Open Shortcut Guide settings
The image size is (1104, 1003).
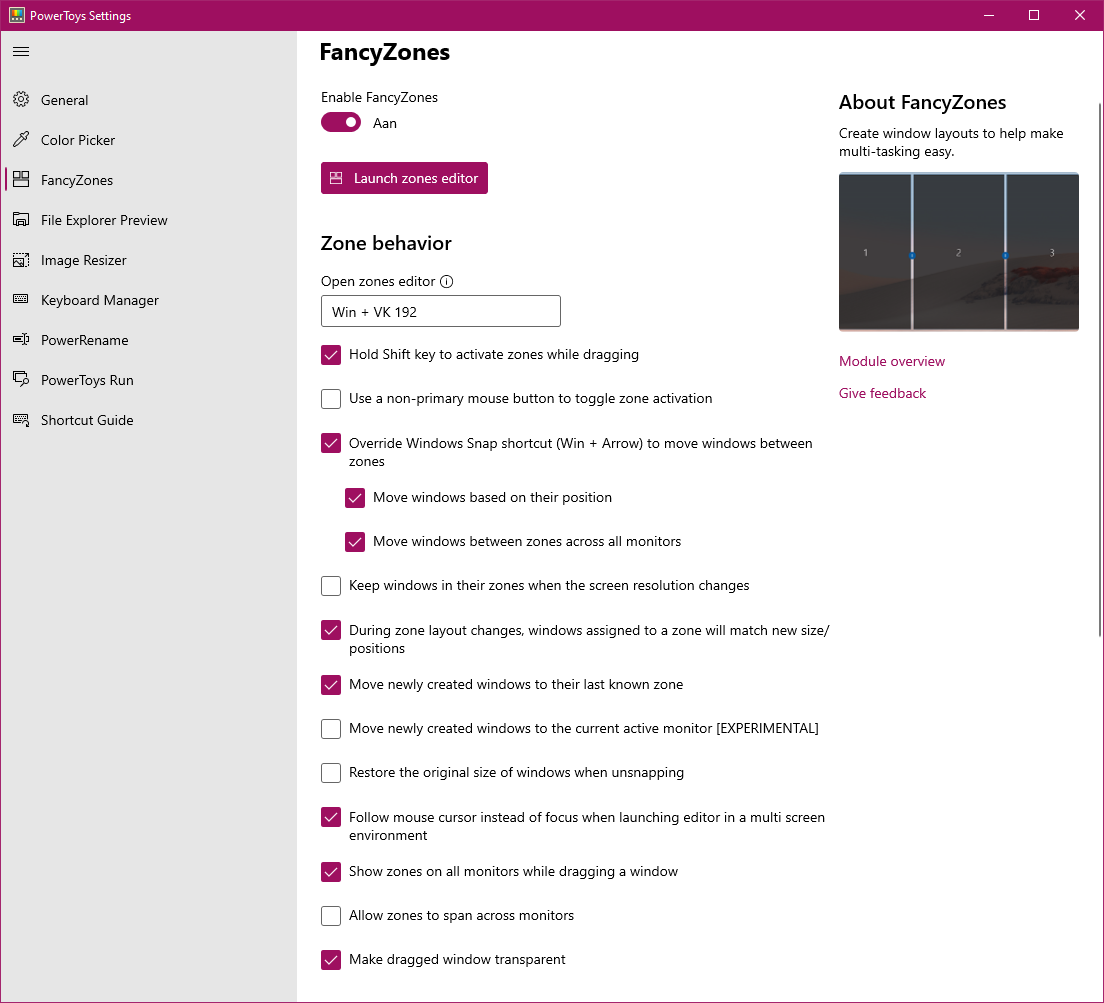click(x=87, y=420)
